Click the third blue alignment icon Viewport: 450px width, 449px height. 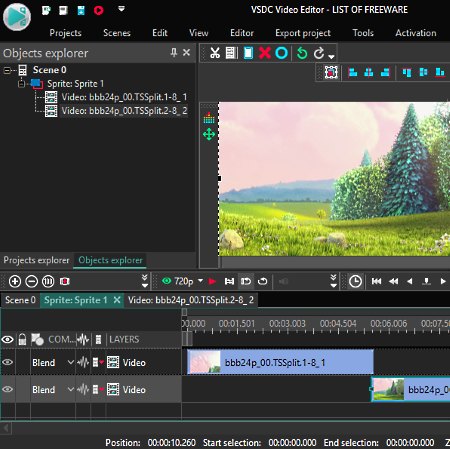[385, 72]
